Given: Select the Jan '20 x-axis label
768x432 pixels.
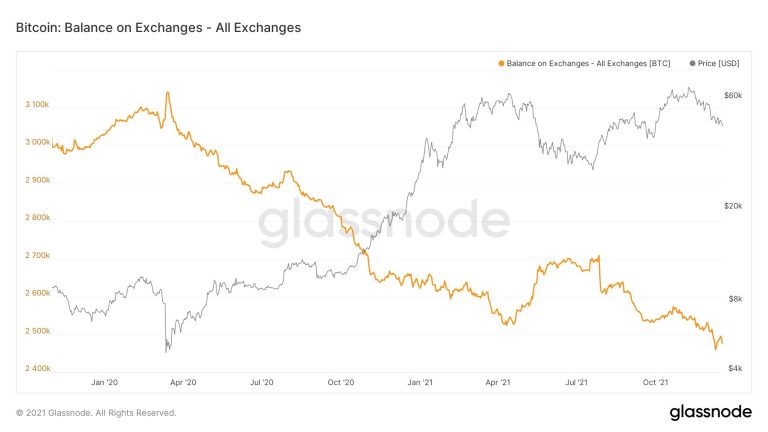Looking at the screenshot, I should coord(105,382).
